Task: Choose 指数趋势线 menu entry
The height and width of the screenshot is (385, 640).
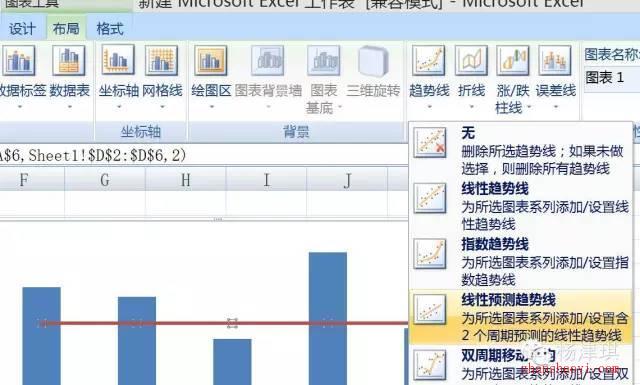Action: coord(521,262)
